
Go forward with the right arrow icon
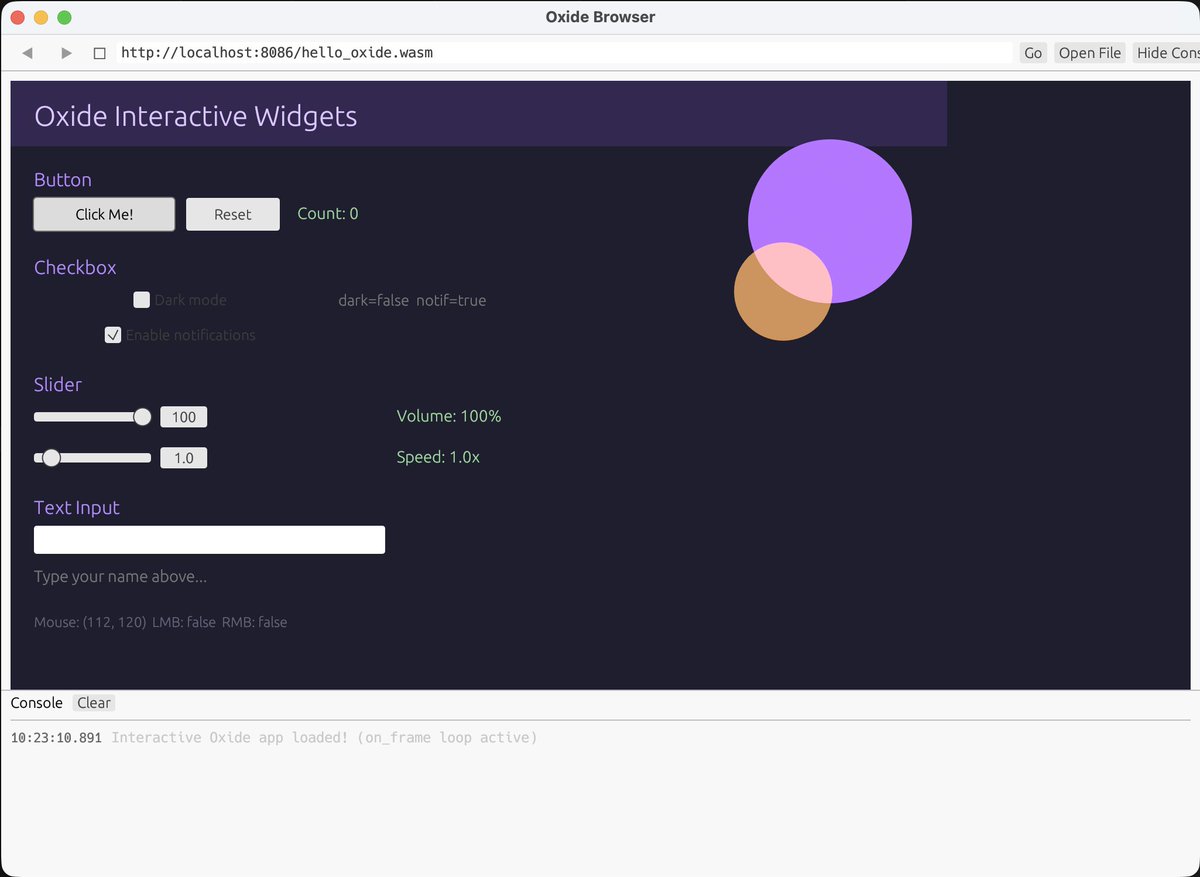pyautogui.click(x=66, y=53)
